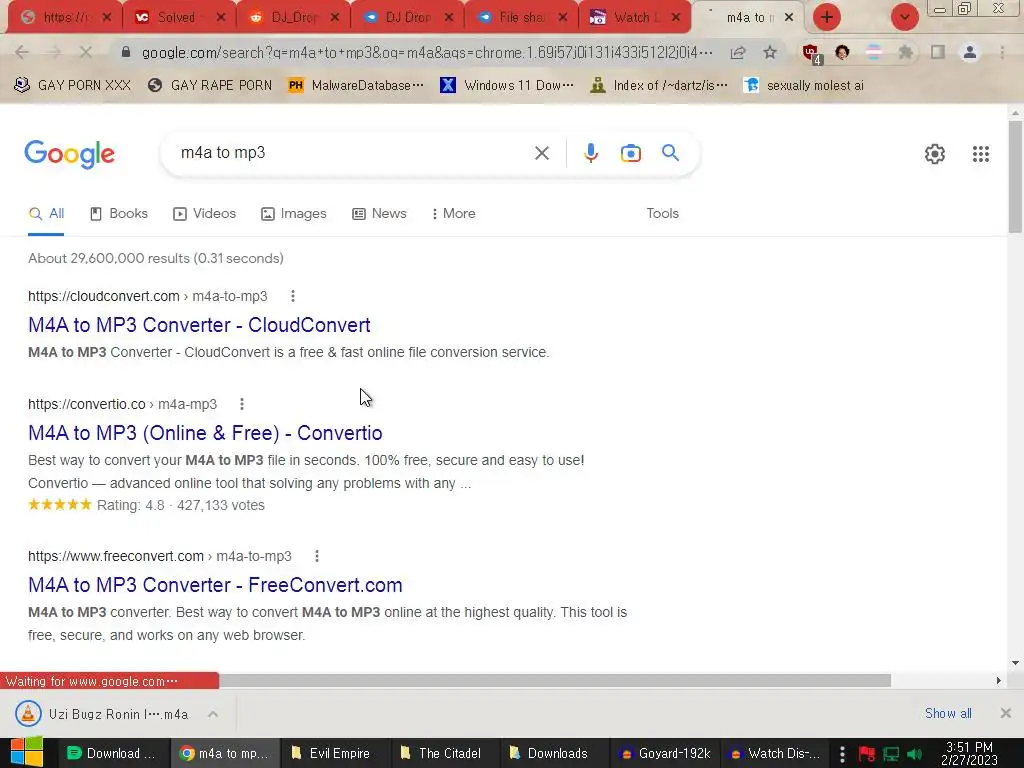Select the Books search filter
The width and height of the screenshot is (1024, 768).
[119, 214]
